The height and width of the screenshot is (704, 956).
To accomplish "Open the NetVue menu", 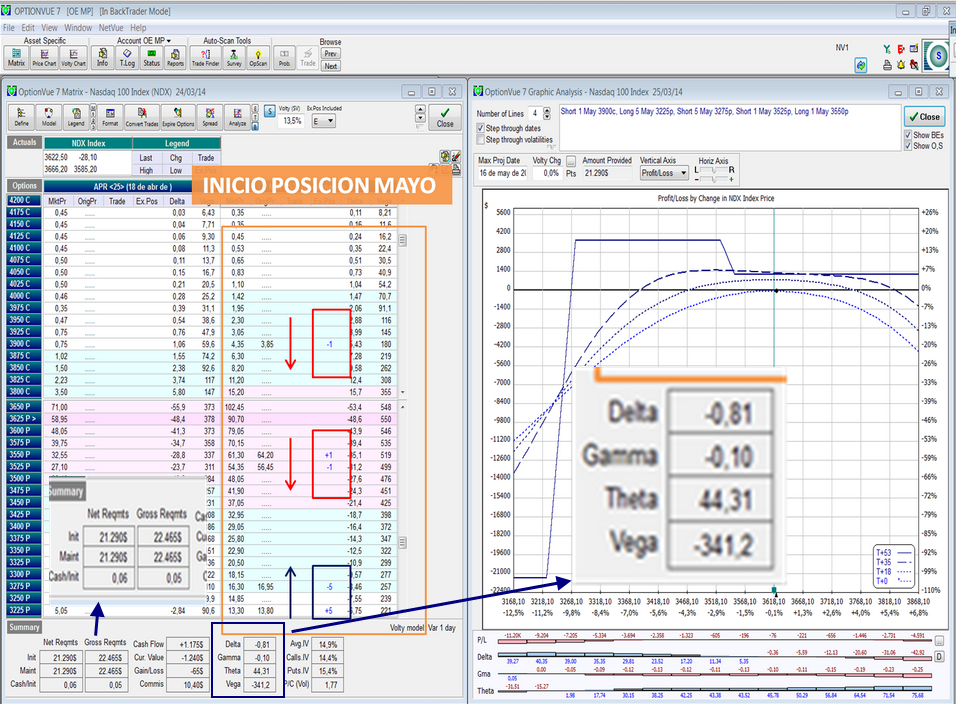I will click(x=111, y=27).
